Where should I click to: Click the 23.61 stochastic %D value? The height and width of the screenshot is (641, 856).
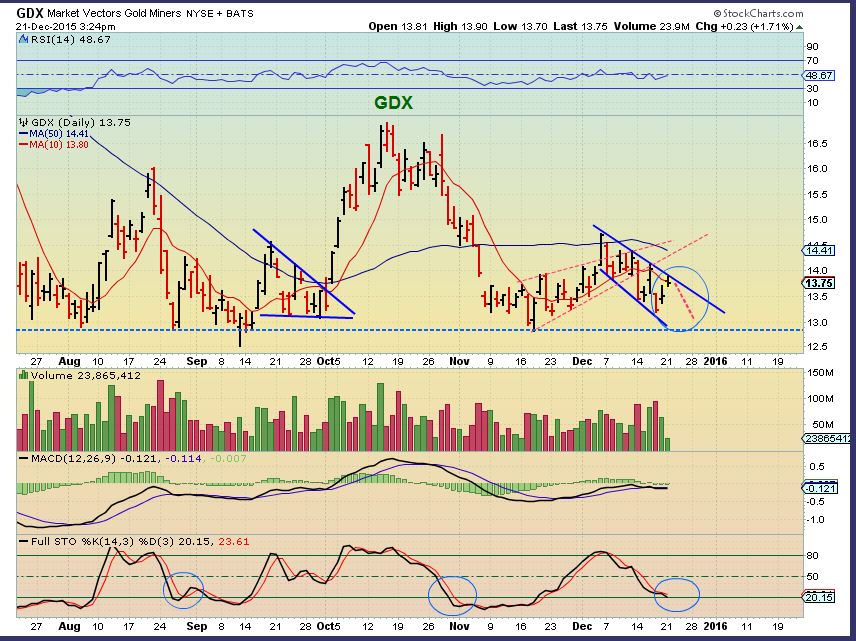tap(234, 542)
